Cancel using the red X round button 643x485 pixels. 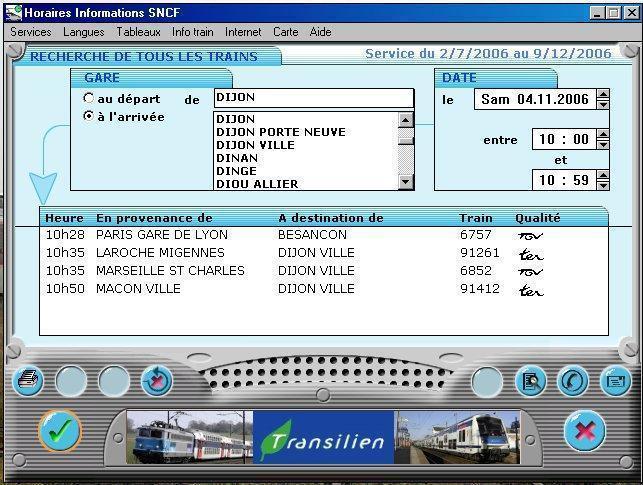(x=584, y=432)
